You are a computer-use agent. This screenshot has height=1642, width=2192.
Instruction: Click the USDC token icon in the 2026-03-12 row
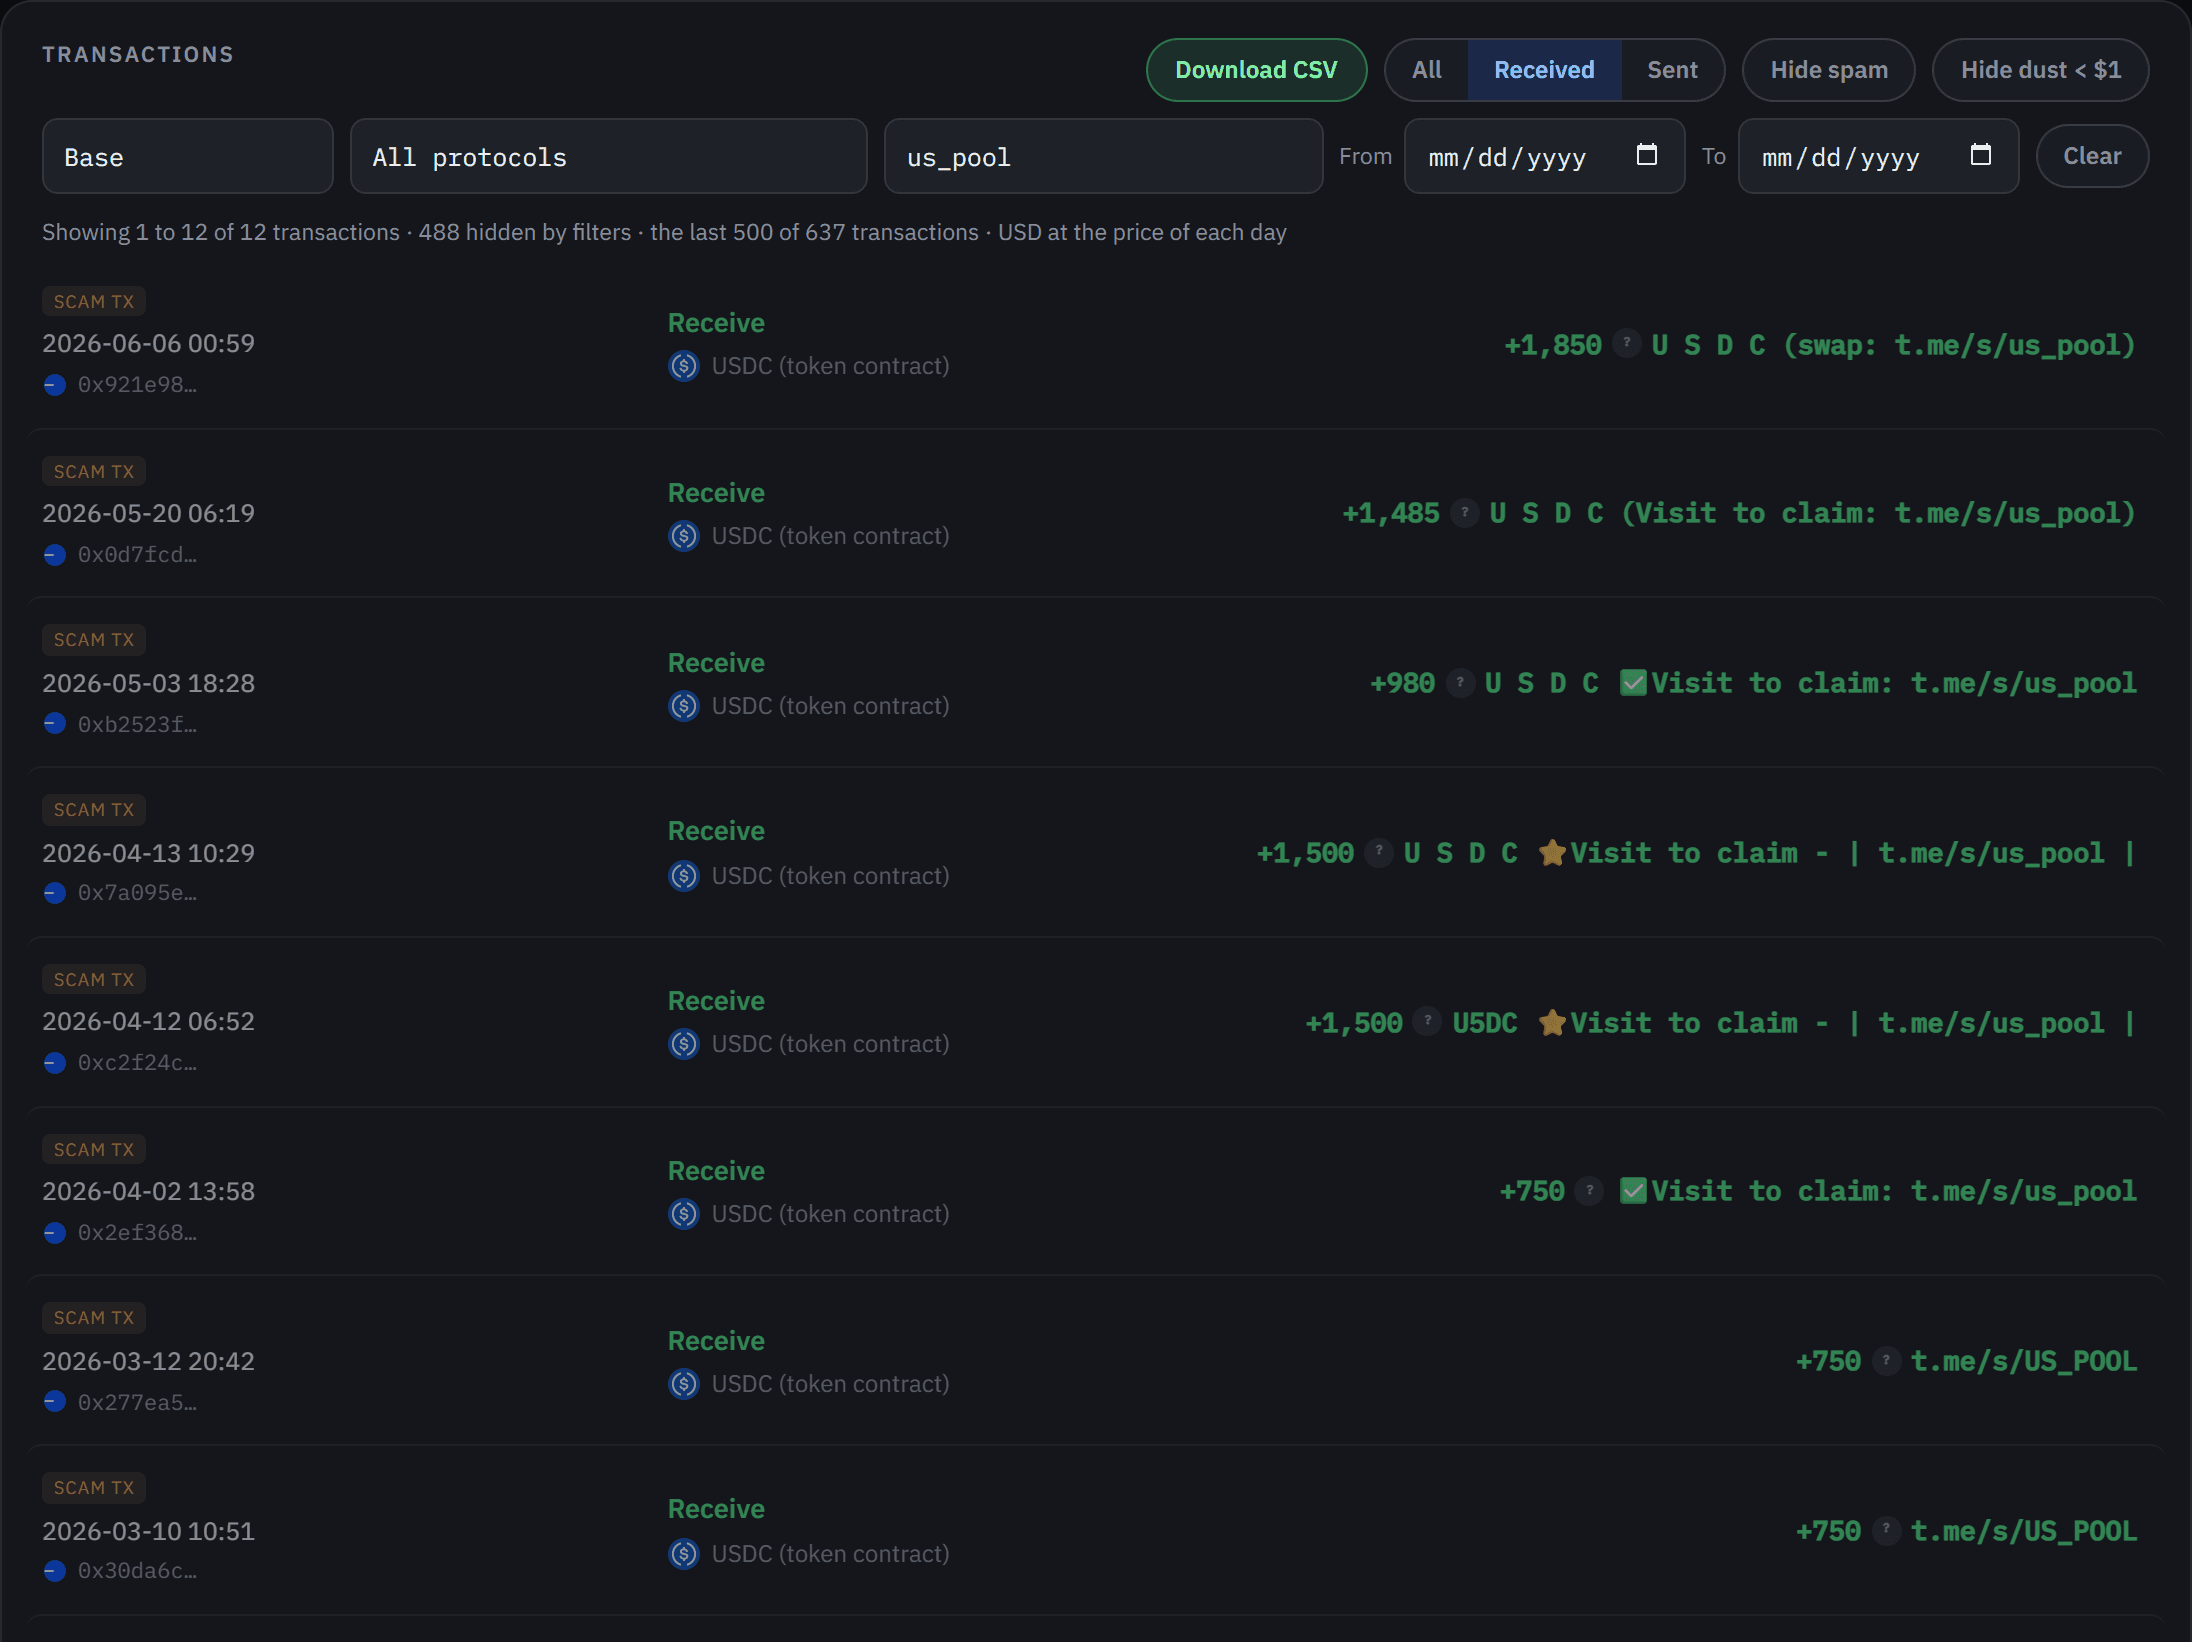tap(684, 1384)
